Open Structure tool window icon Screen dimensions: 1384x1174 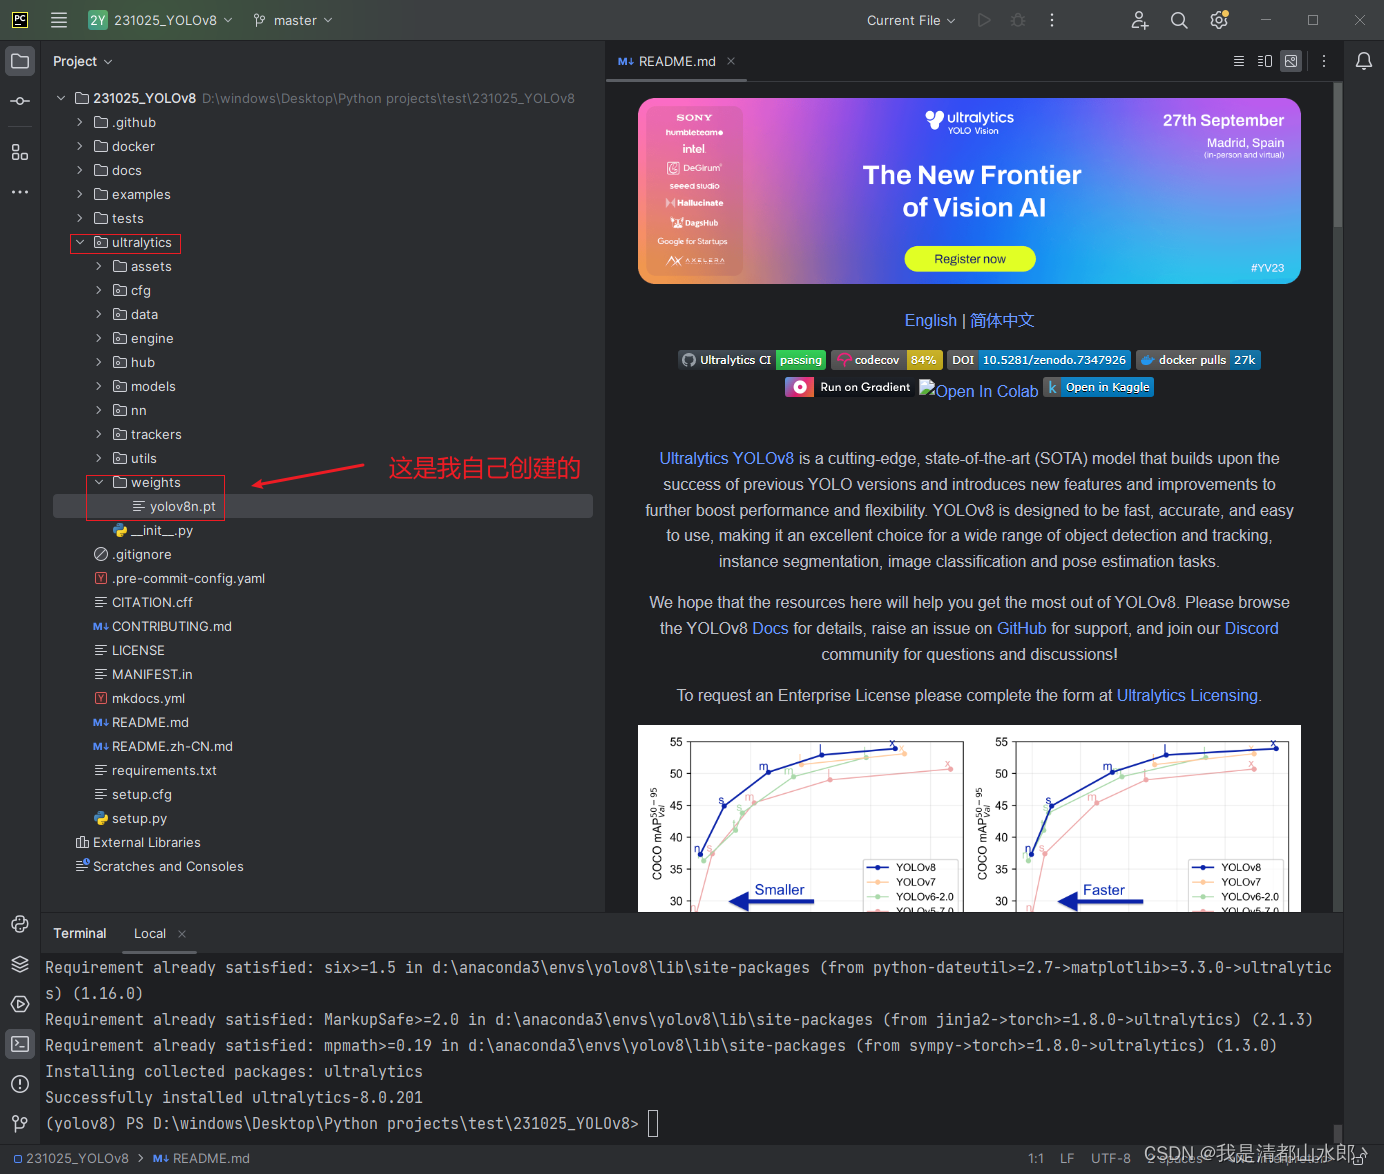pos(20,152)
